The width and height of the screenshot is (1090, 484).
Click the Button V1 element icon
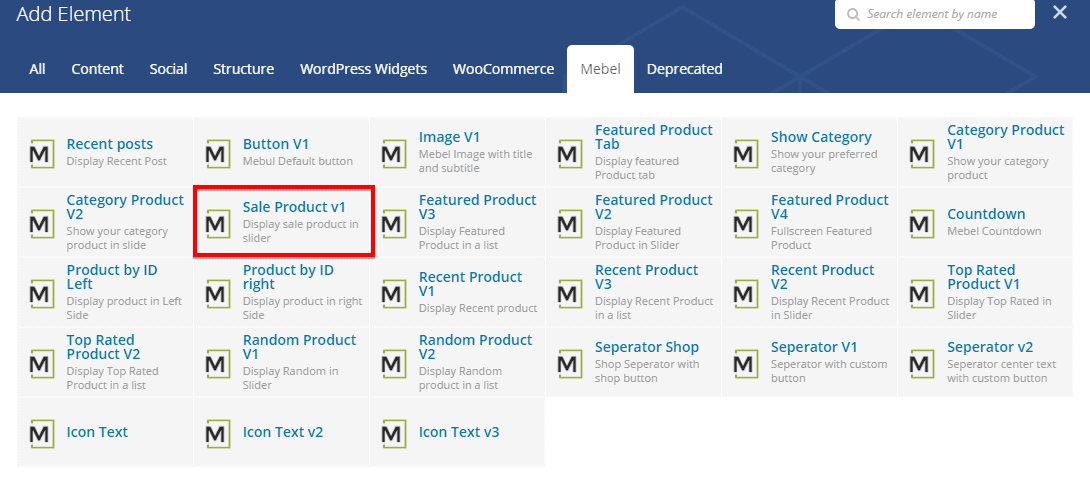(x=218, y=153)
